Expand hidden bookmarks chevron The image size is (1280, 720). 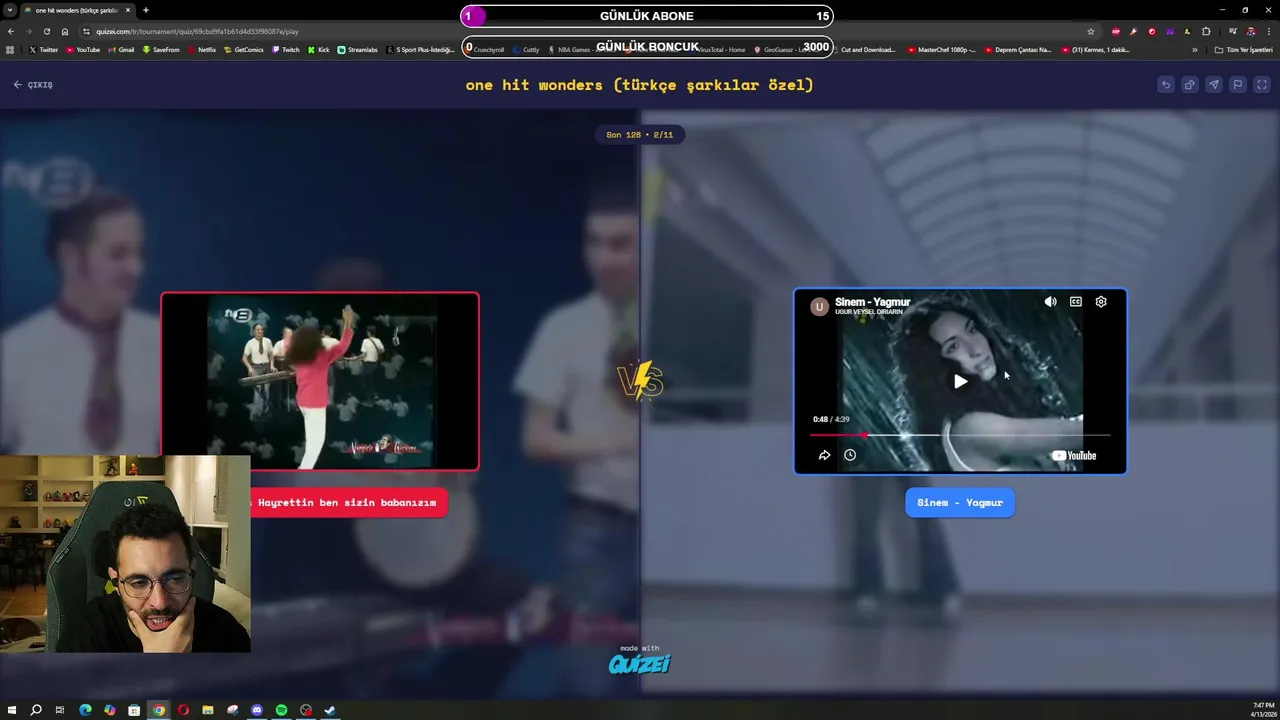click(1195, 50)
